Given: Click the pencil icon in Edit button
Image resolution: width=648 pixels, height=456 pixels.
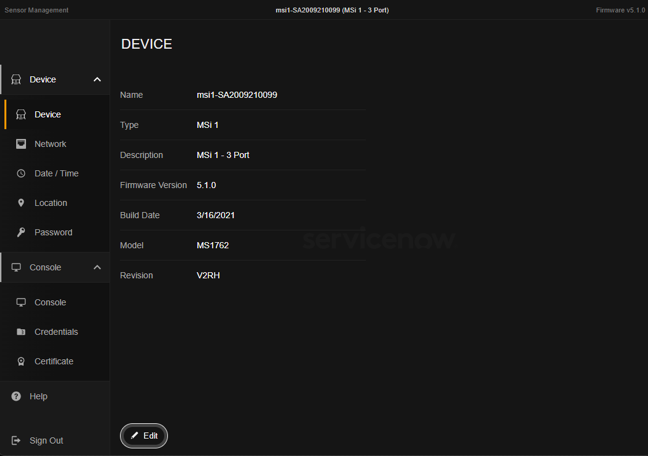Looking at the screenshot, I should tap(134, 435).
